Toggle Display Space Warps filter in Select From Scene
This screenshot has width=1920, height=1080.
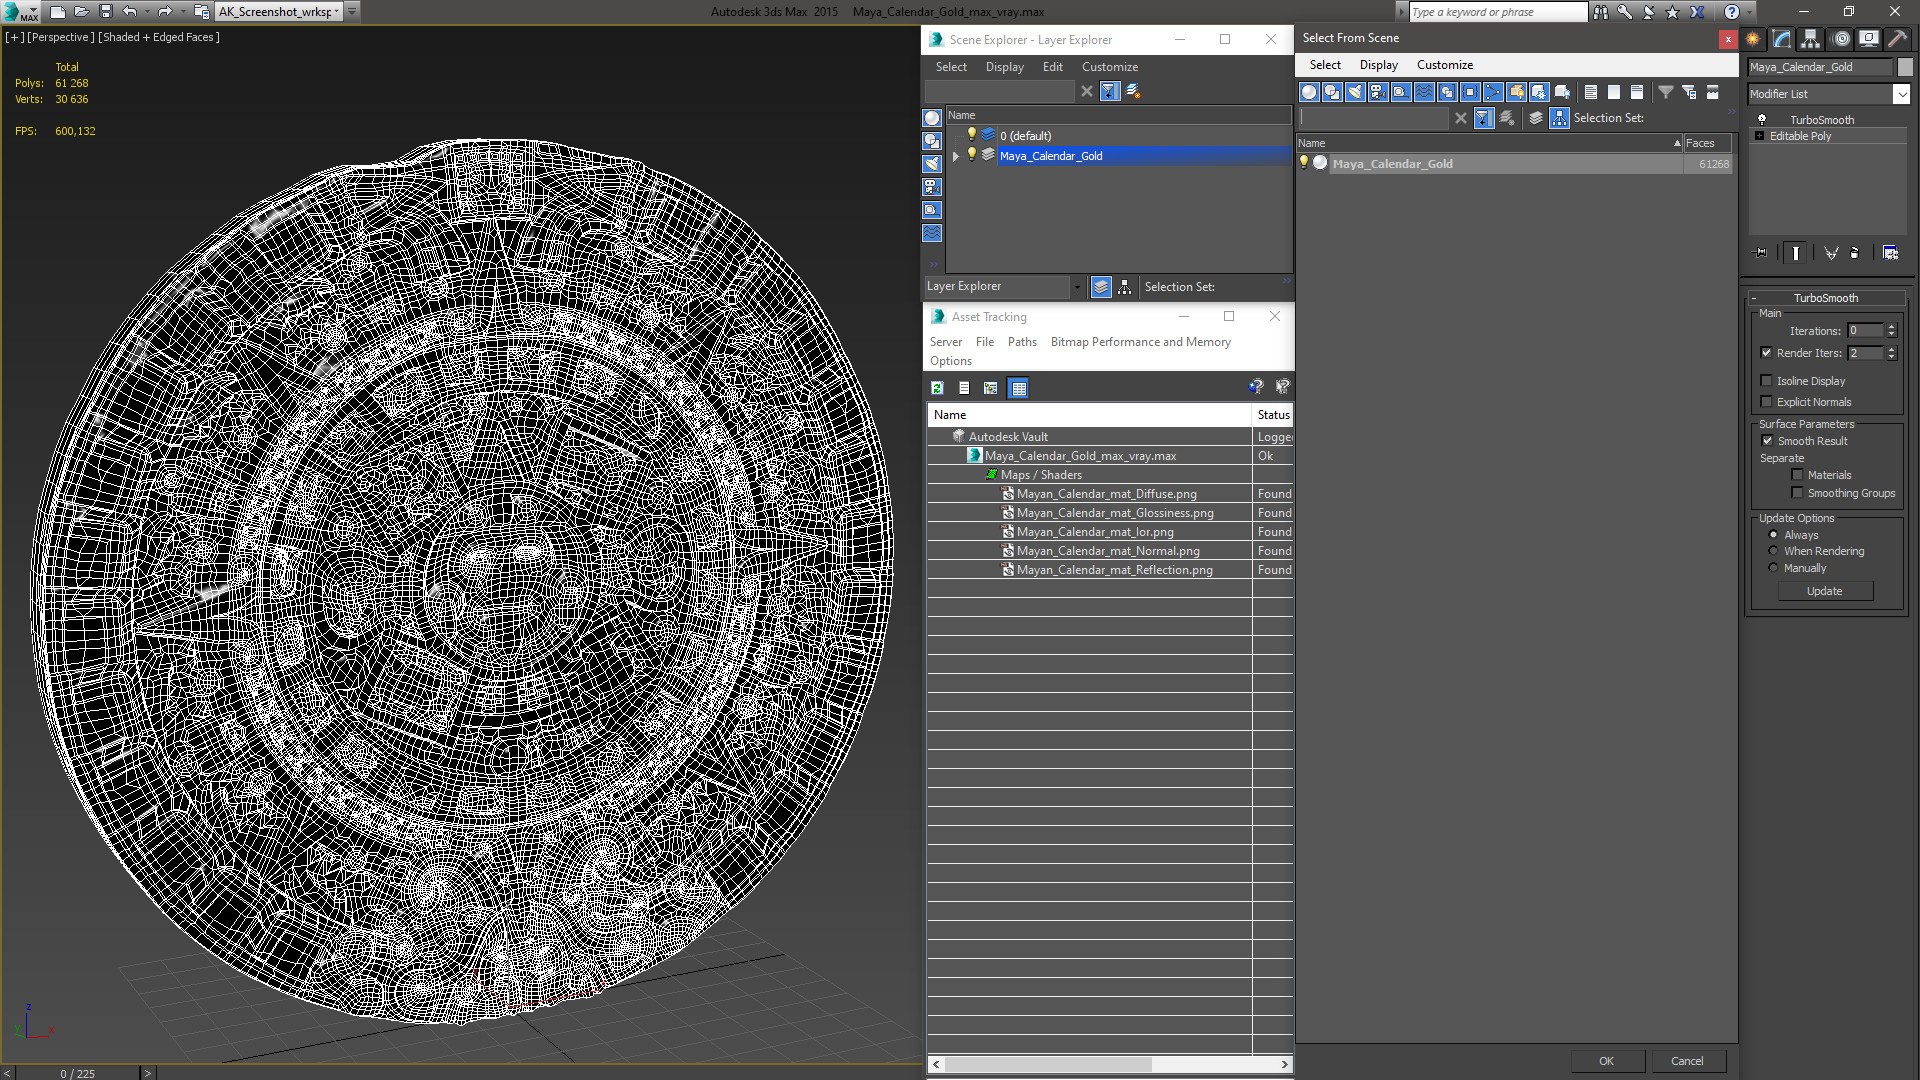click(x=1424, y=92)
